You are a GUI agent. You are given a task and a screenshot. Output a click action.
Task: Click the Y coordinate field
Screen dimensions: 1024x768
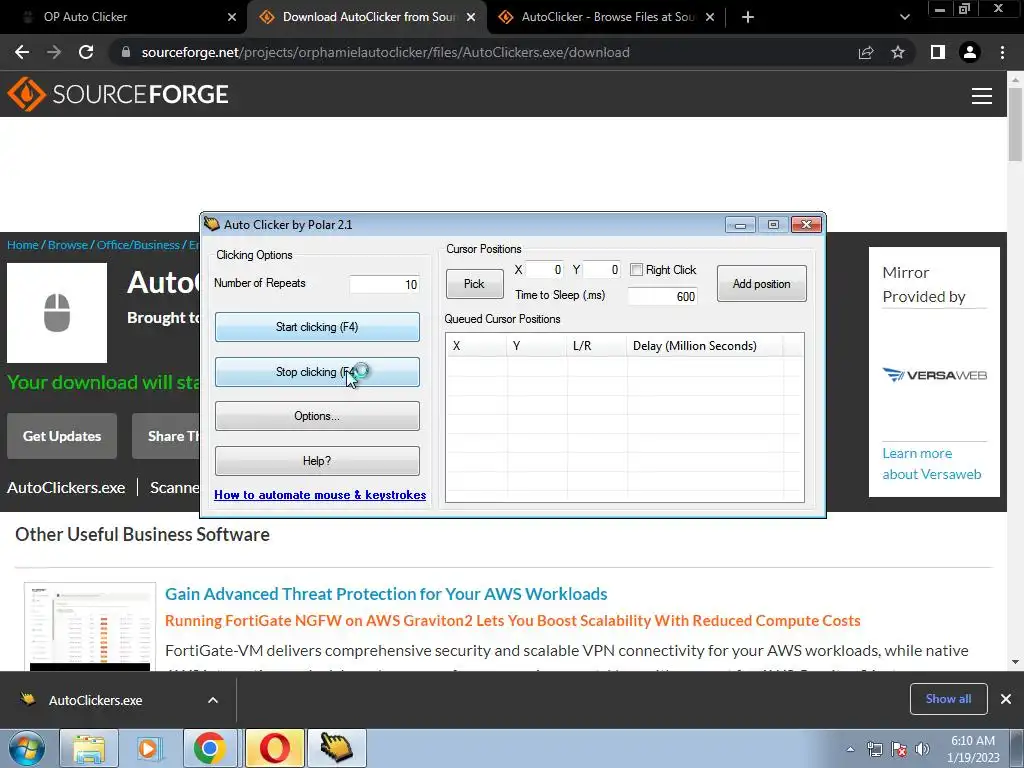[x=601, y=270]
